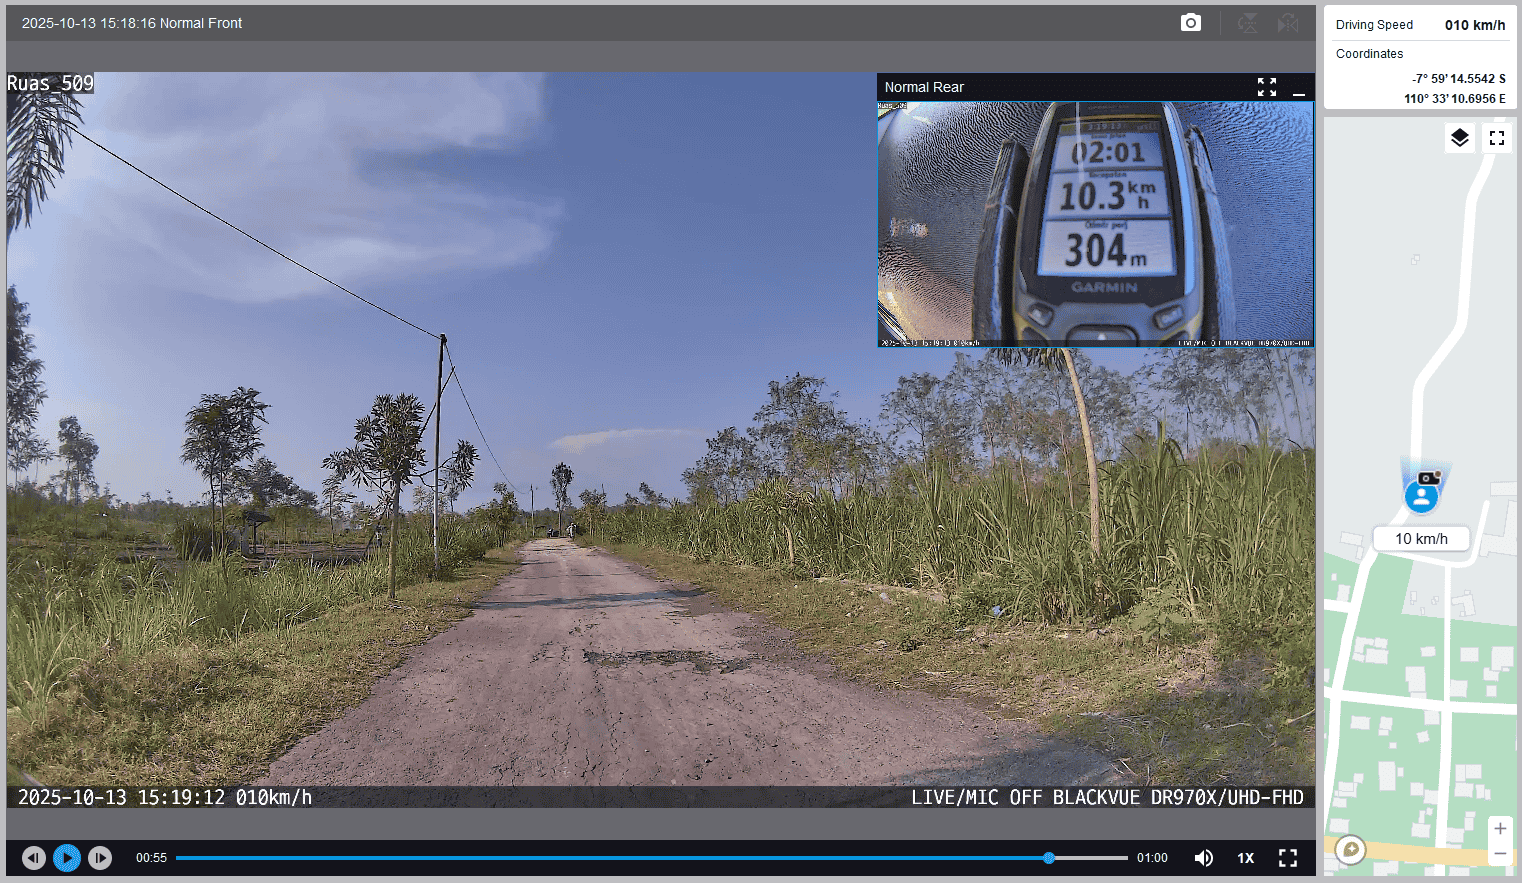Image resolution: width=1522 pixels, height=883 pixels.
Task: Step back to the previous frame
Action: click(34, 858)
